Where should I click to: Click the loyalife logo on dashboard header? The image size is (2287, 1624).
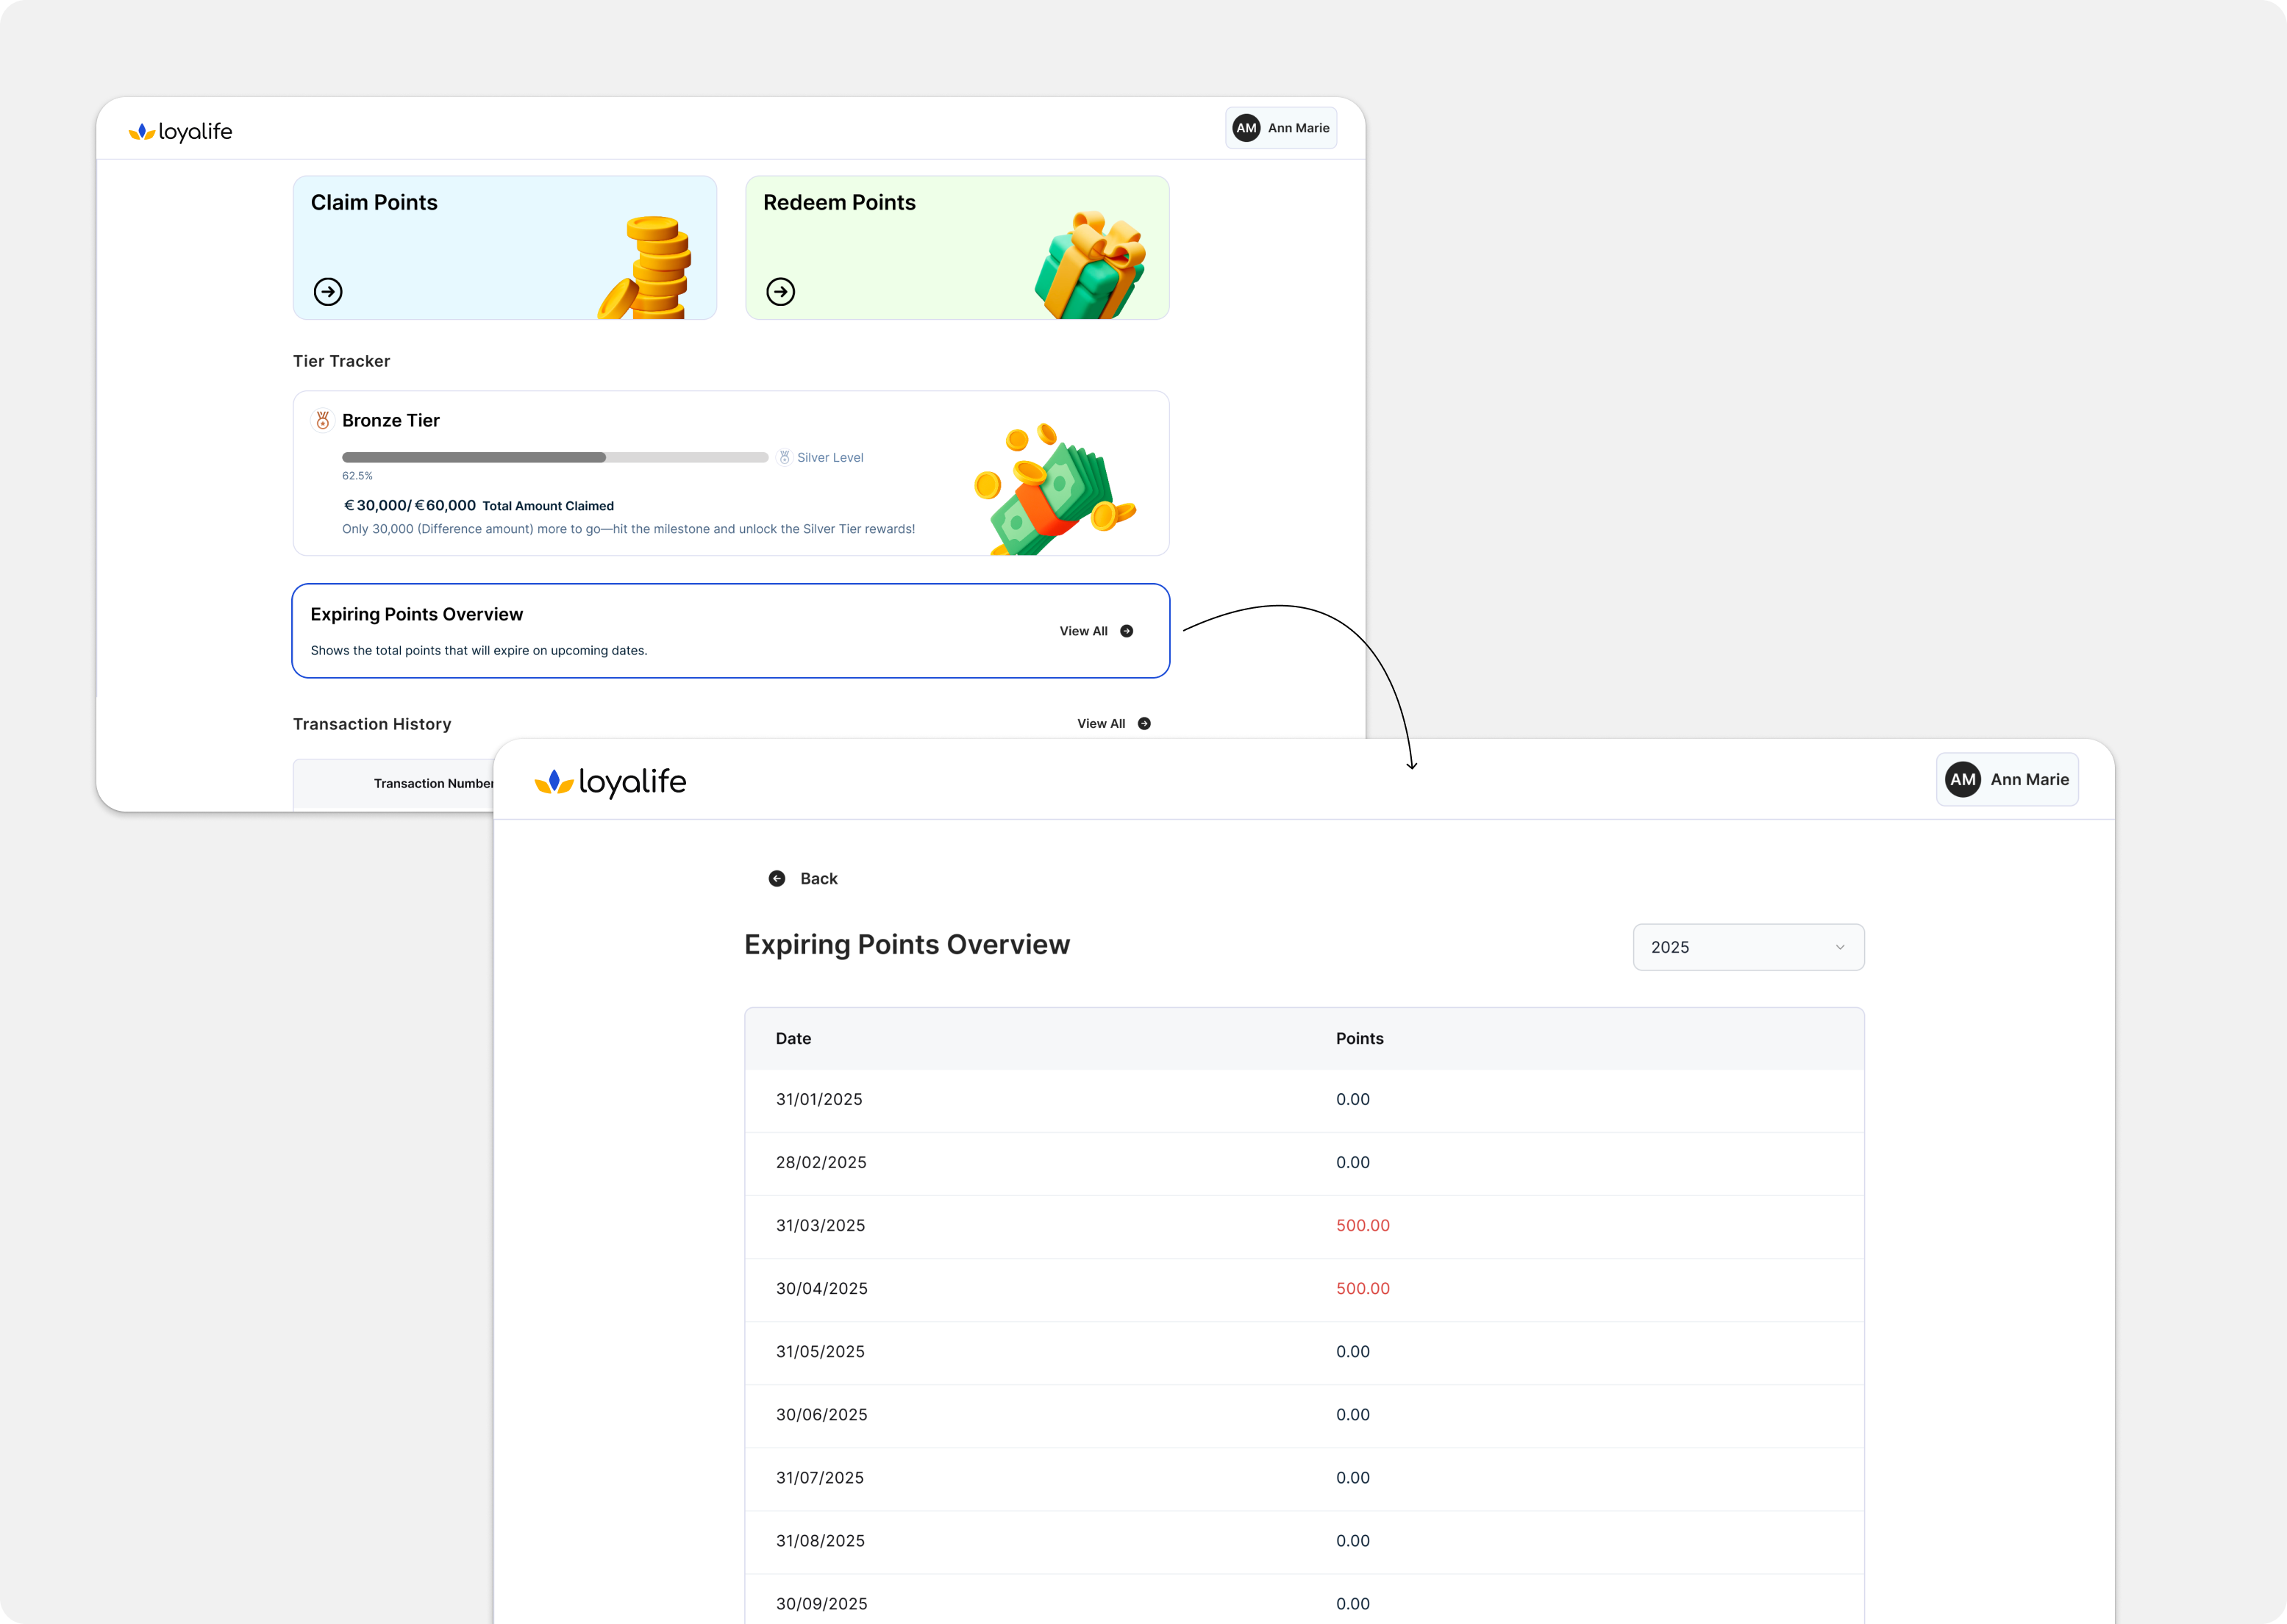[x=181, y=131]
